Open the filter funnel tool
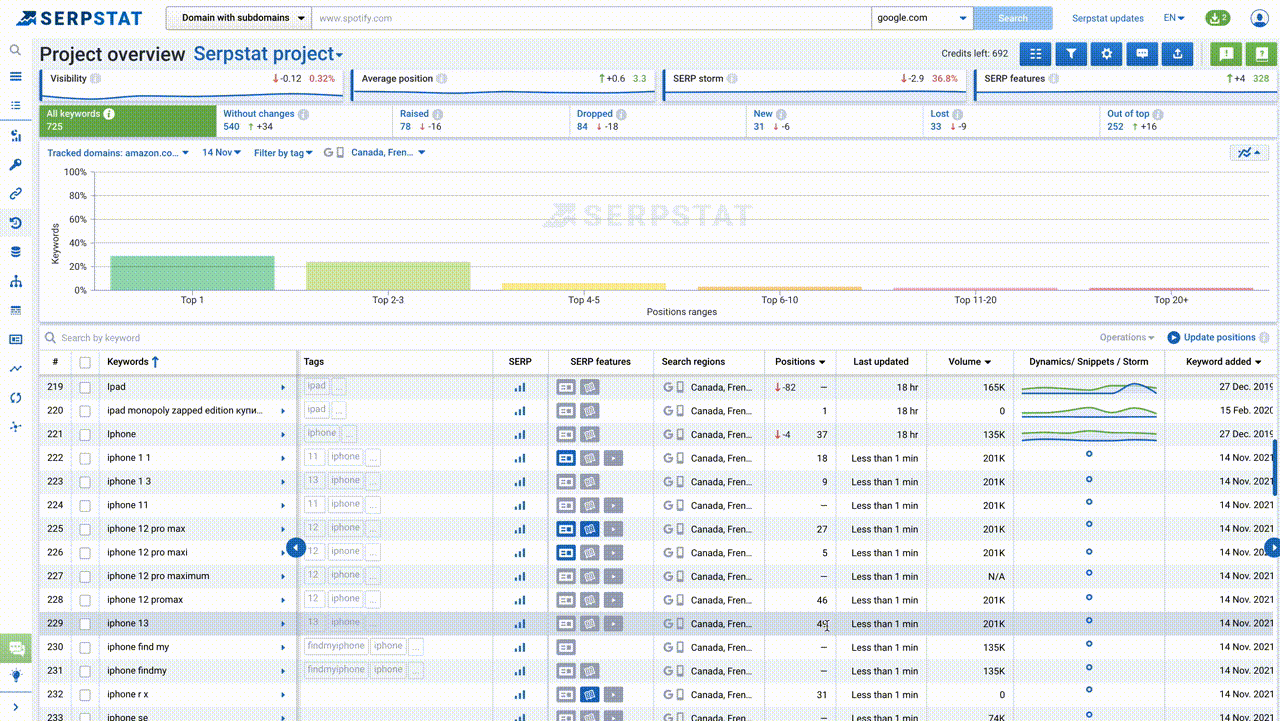The height and width of the screenshot is (721, 1280). pos(1070,55)
